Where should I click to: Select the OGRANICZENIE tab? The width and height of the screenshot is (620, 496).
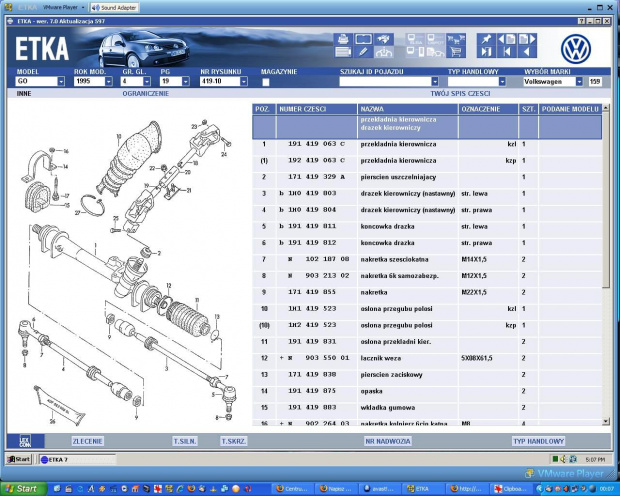(146, 94)
